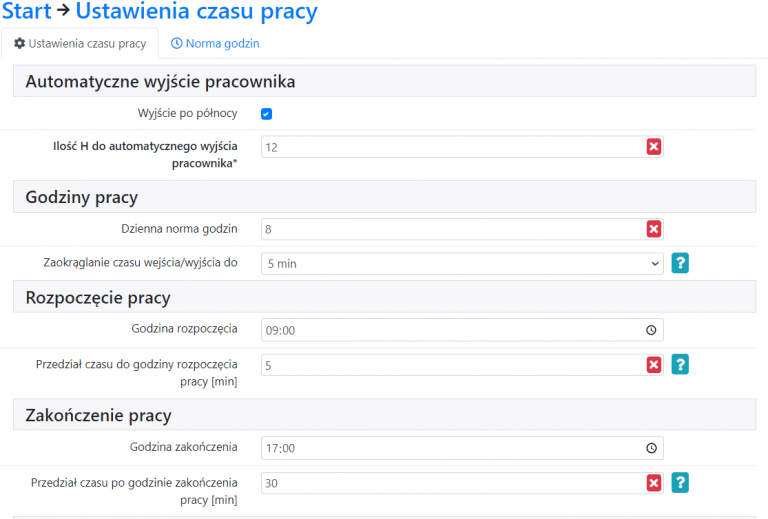The image size is (768, 519).
Task: Uncheck the Wyjście po północy checkbox
Action: click(x=267, y=114)
